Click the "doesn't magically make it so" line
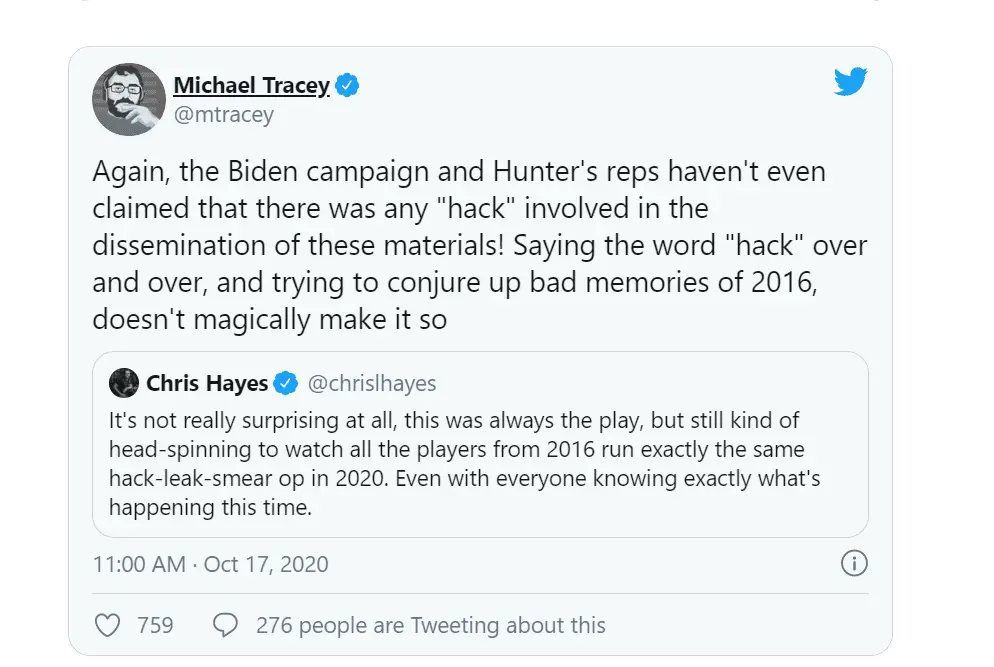 click(268, 320)
